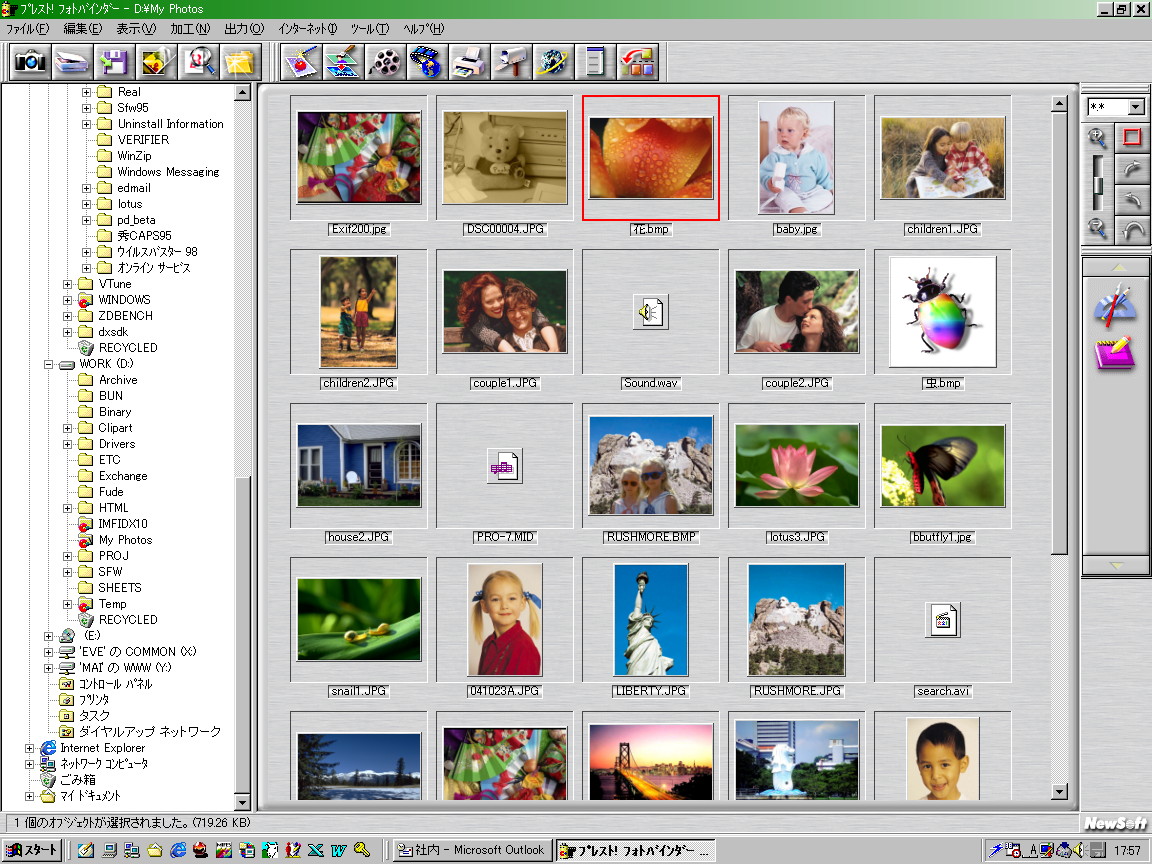Click the film reel icon in toolbar
The height and width of the screenshot is (864, 1152).
click(385, 62)
